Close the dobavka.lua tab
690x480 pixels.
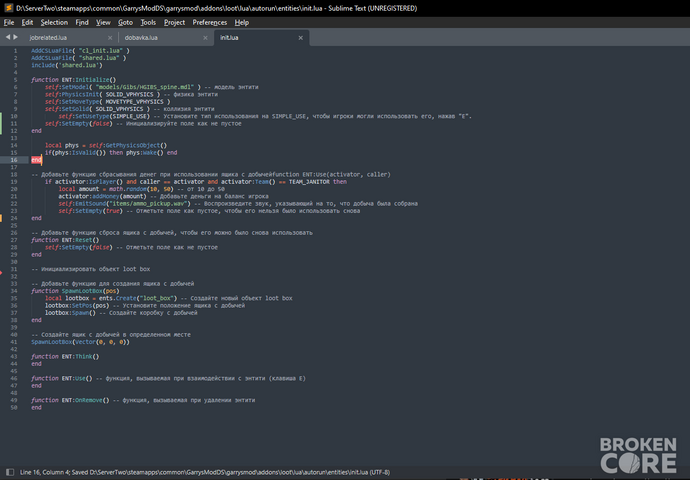click(205, 38)
